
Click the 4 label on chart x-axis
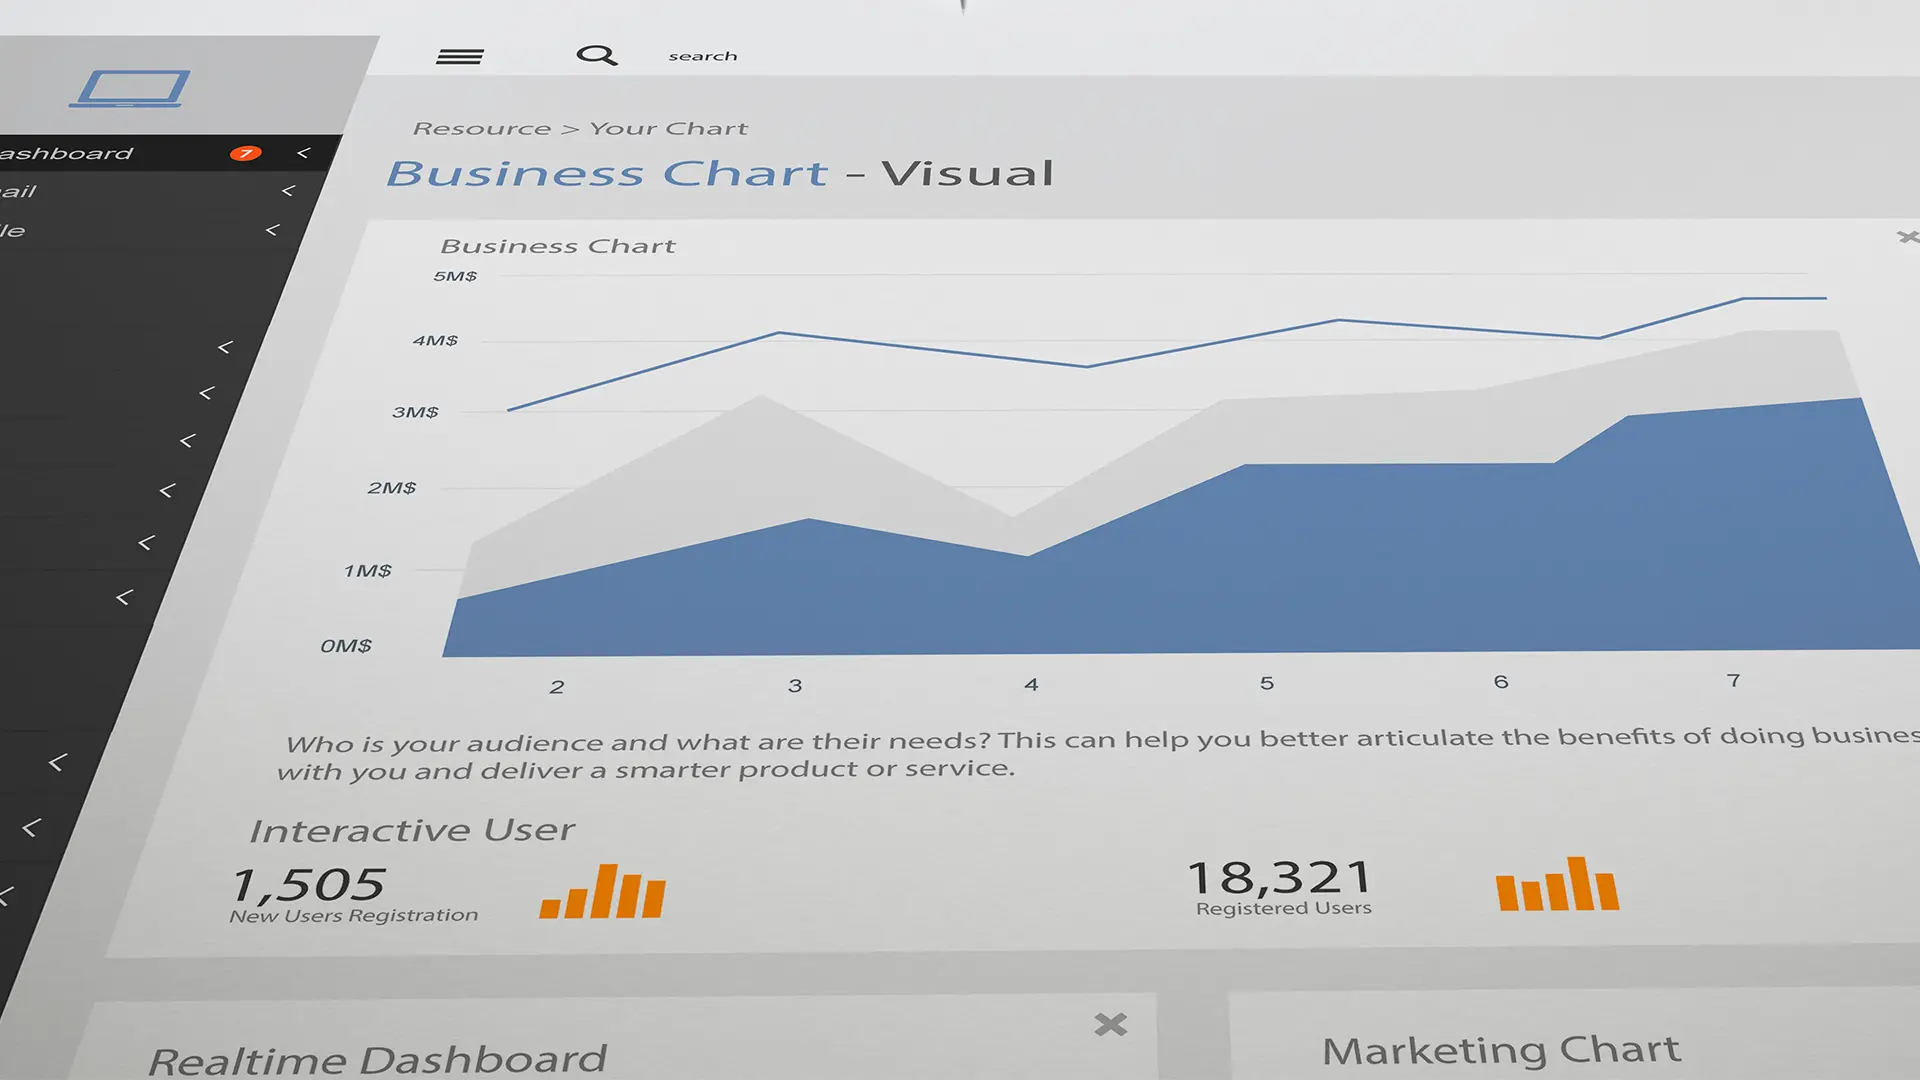pyautogui.click(x=1031, y=685)
